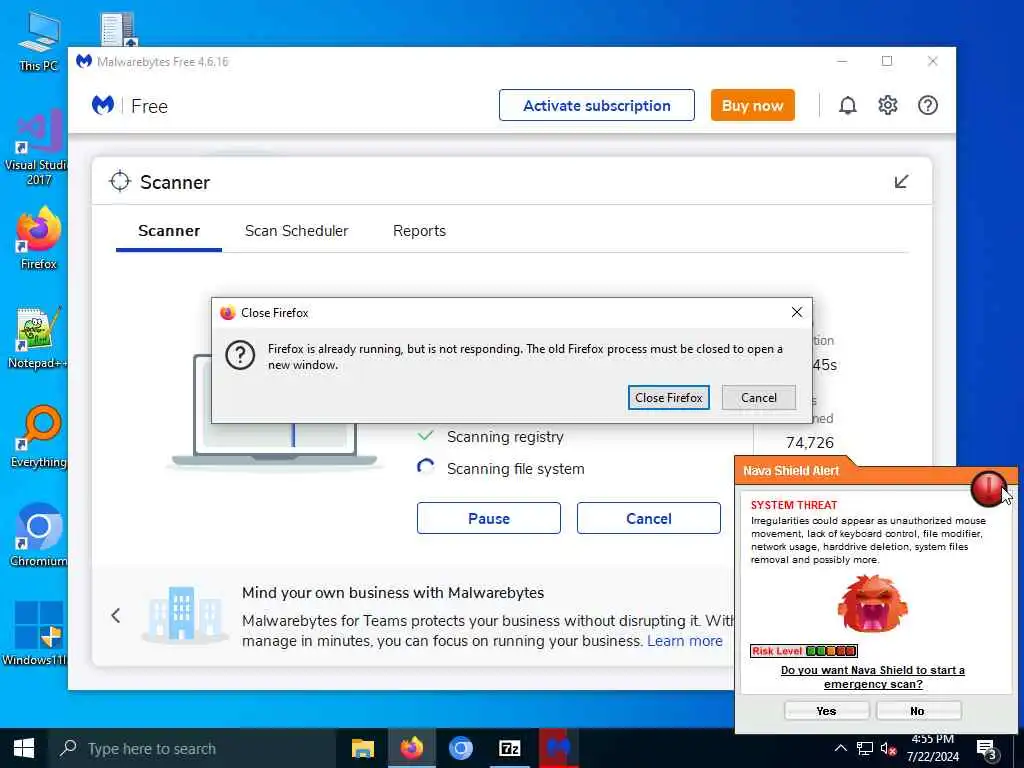Click the 74,726 items scanned value
Screen dimensions: 1024x768
point(810,442)
